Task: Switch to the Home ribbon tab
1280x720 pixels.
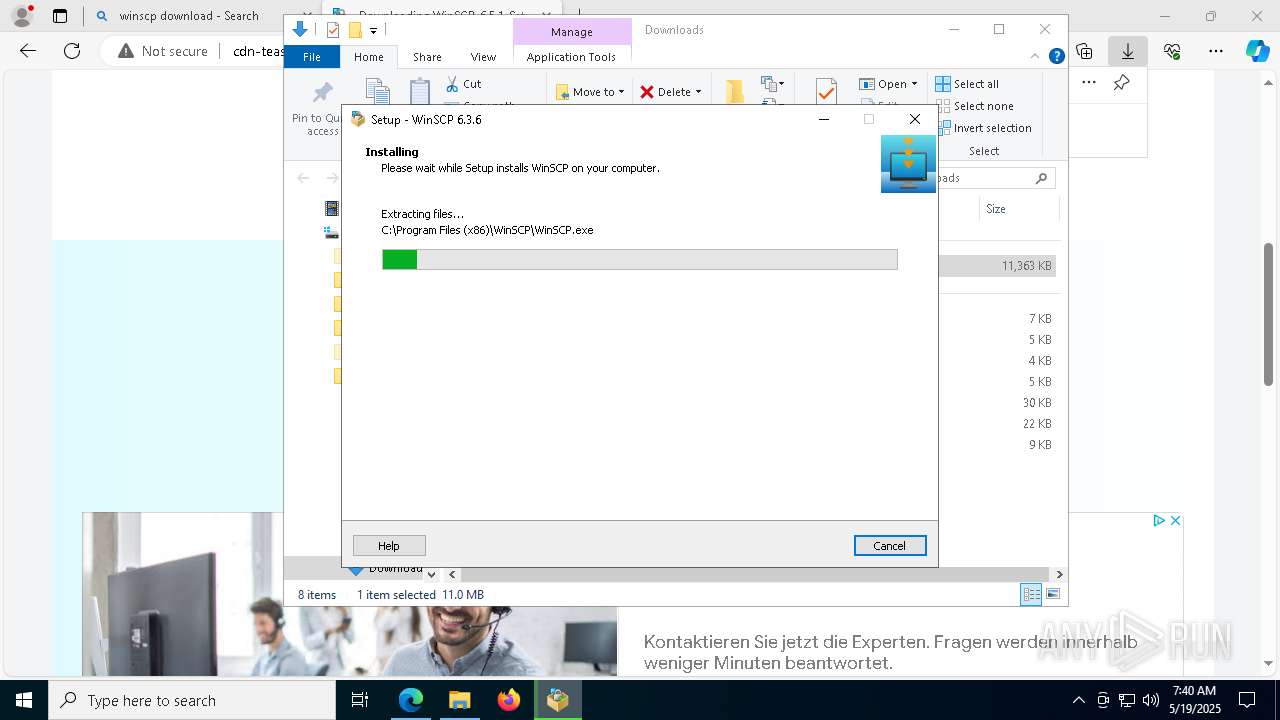Action: click(x=368, y=57)
